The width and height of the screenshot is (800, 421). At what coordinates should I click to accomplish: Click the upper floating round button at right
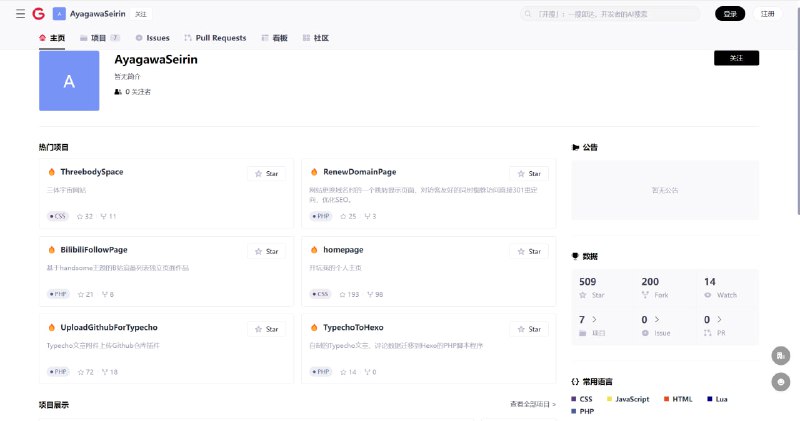point(781,355)
